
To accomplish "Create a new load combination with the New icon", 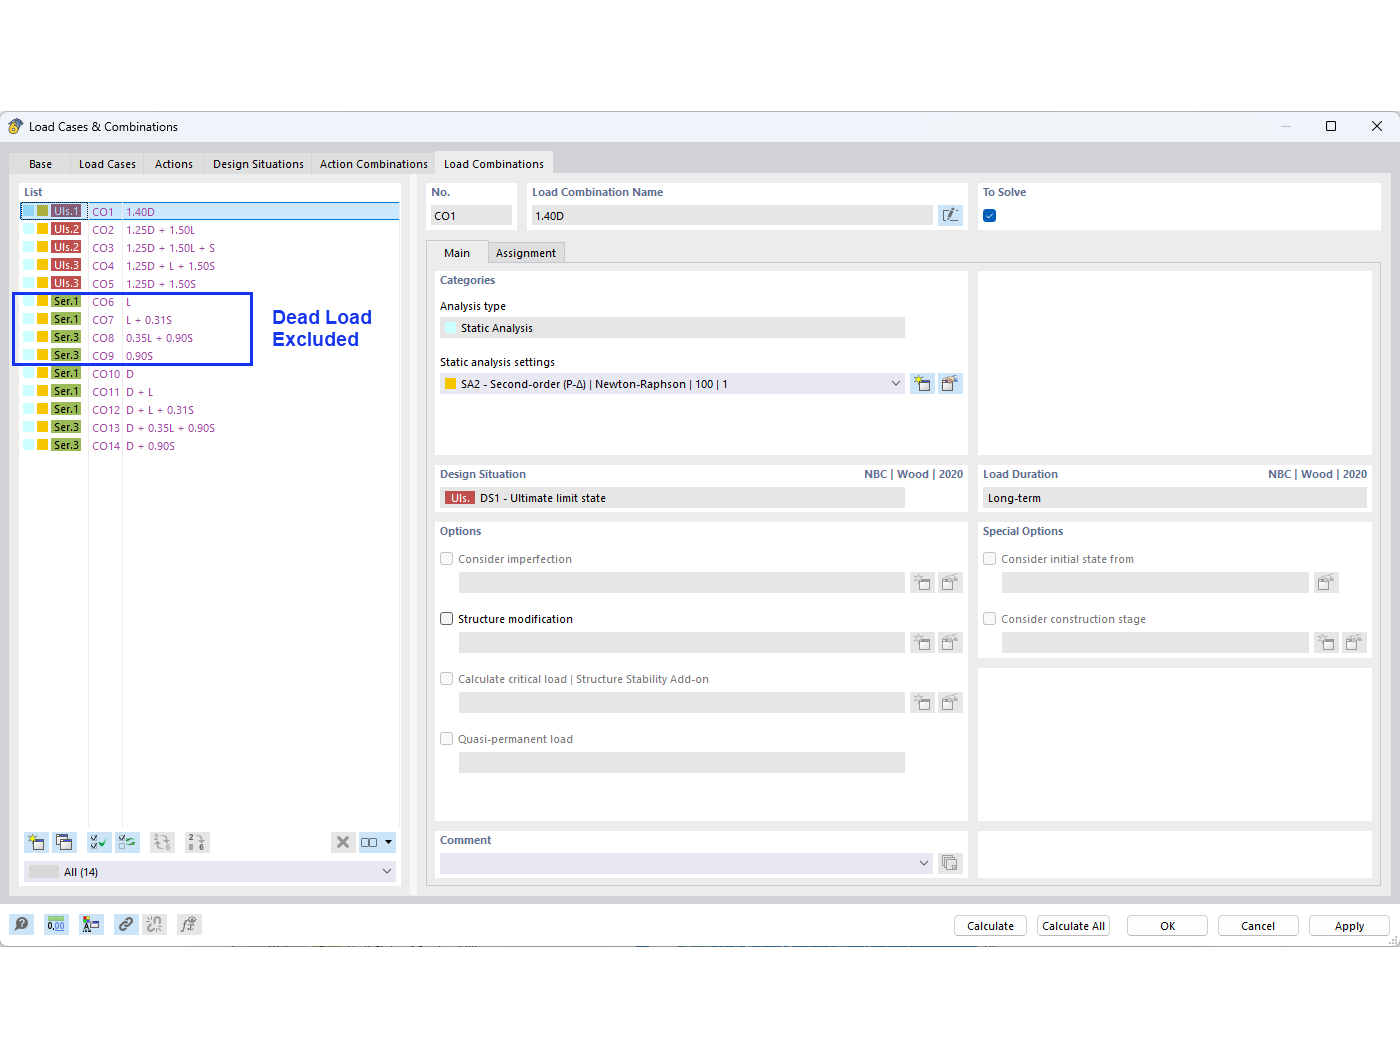I will [35, 842].
